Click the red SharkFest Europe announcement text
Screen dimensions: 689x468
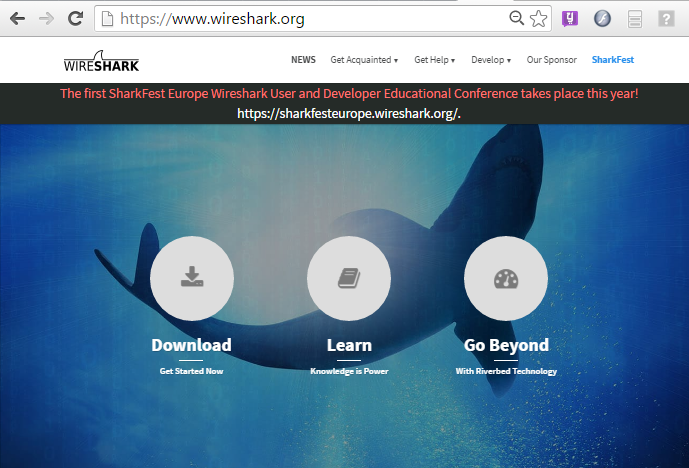349,94
